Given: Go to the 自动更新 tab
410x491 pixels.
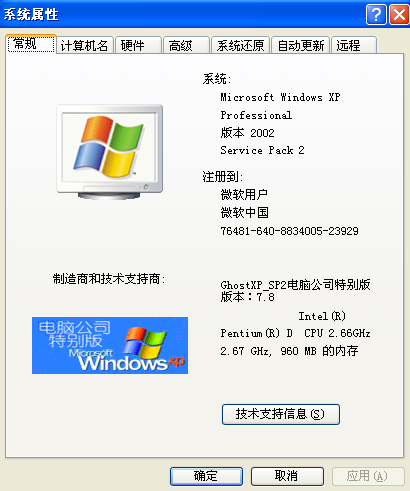Looking at the screenshot, I should coord(301,45).
